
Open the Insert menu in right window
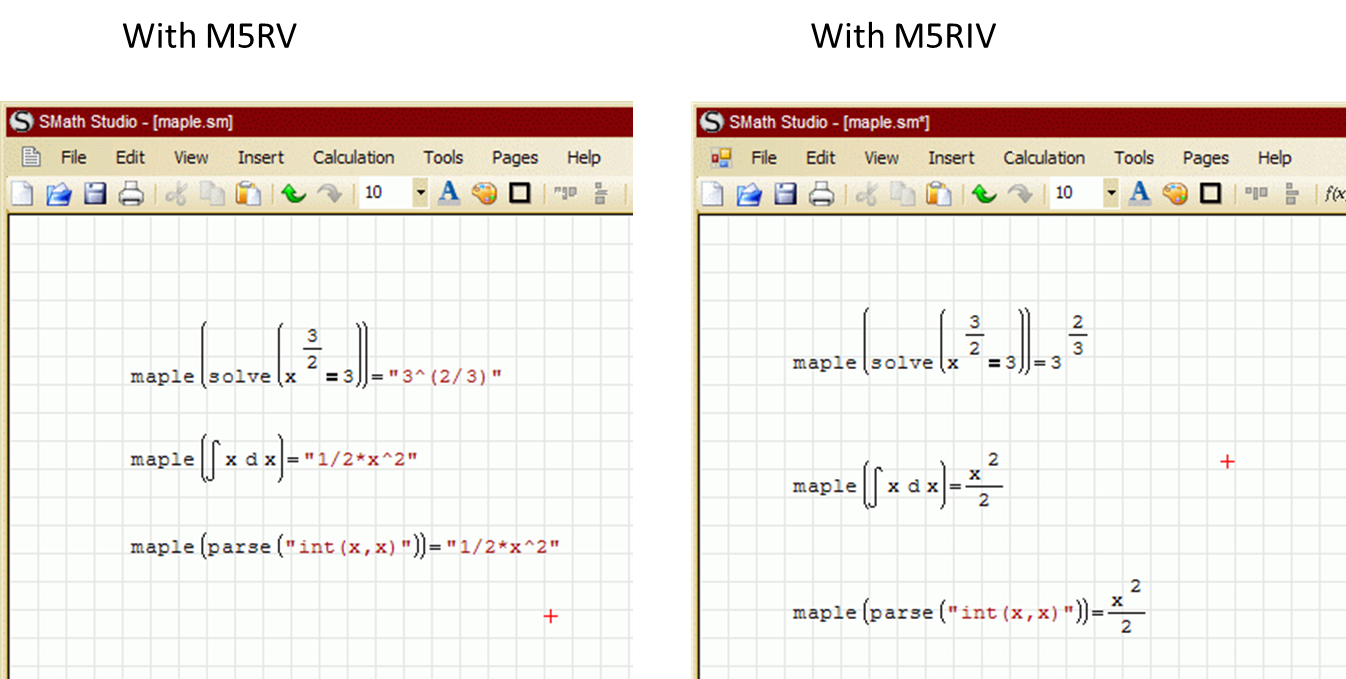coord(951,157)
